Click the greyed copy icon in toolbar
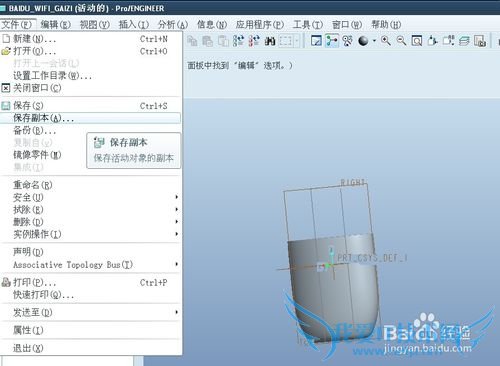 click(192, 41)
